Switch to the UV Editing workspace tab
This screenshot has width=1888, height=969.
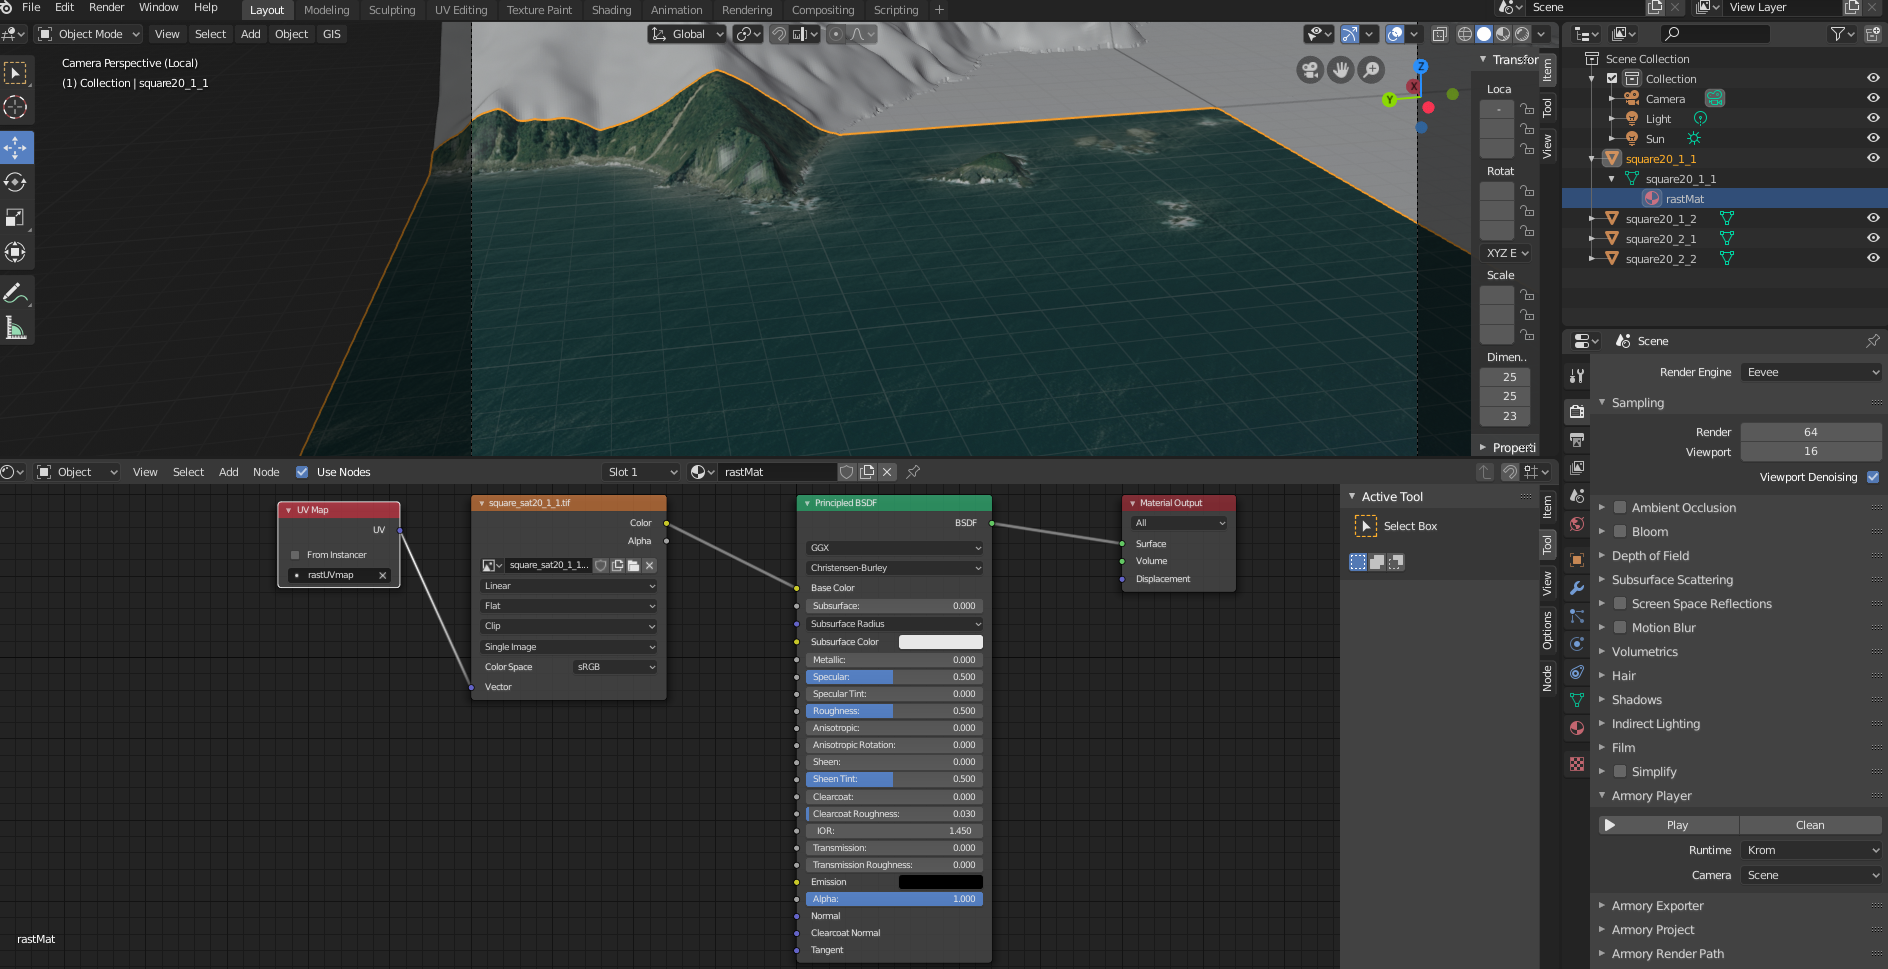coord(461,10)
